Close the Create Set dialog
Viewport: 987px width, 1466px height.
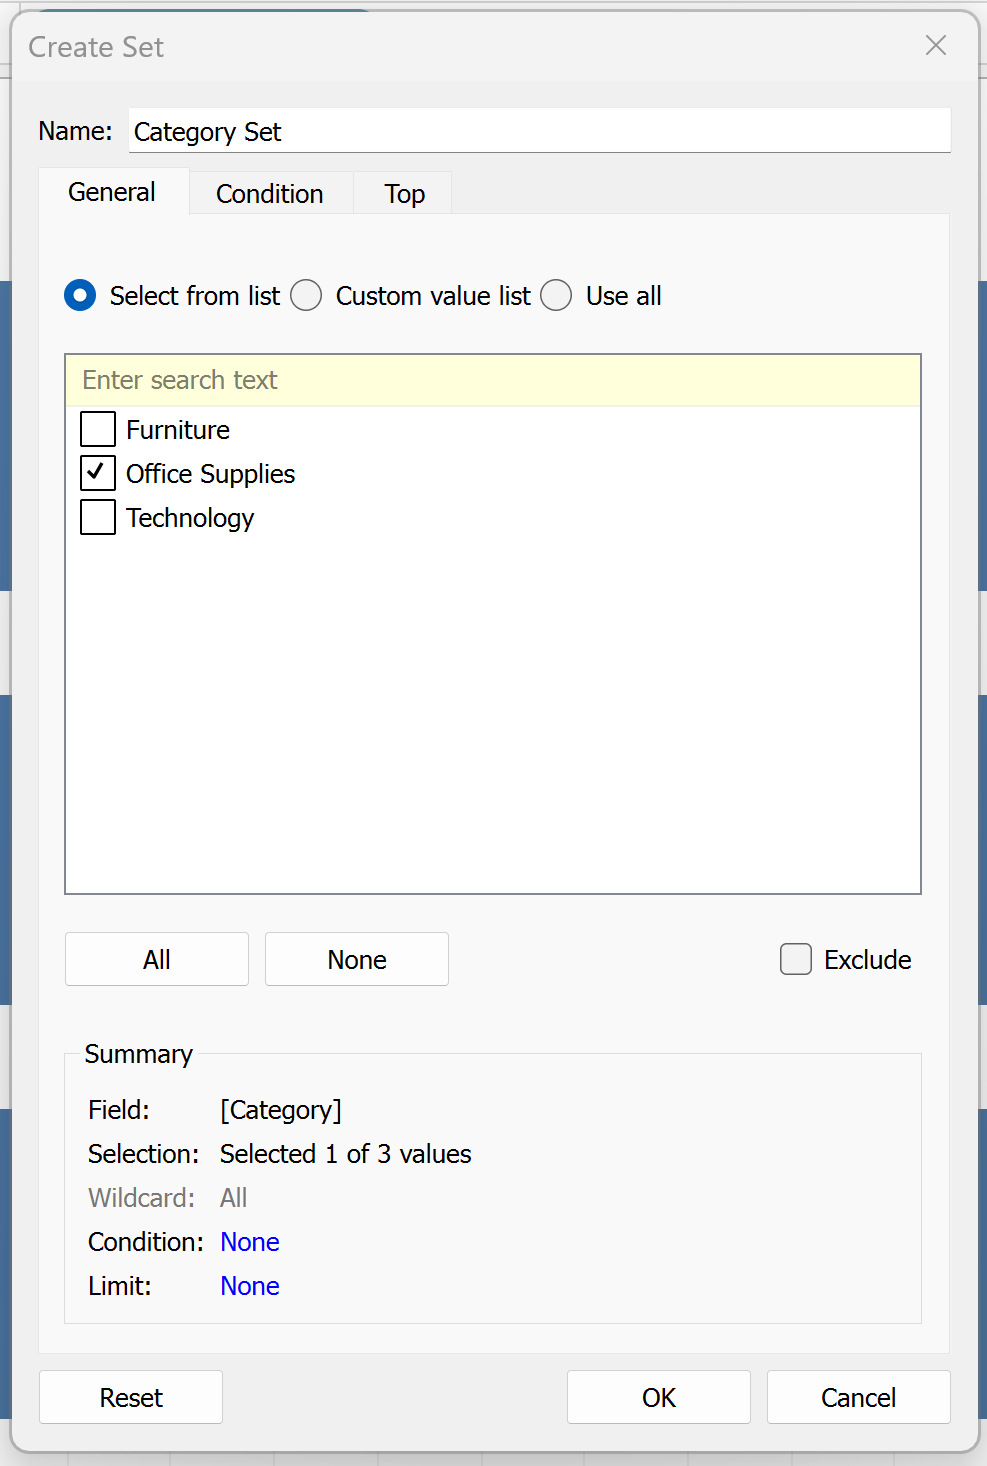(936, 46)
